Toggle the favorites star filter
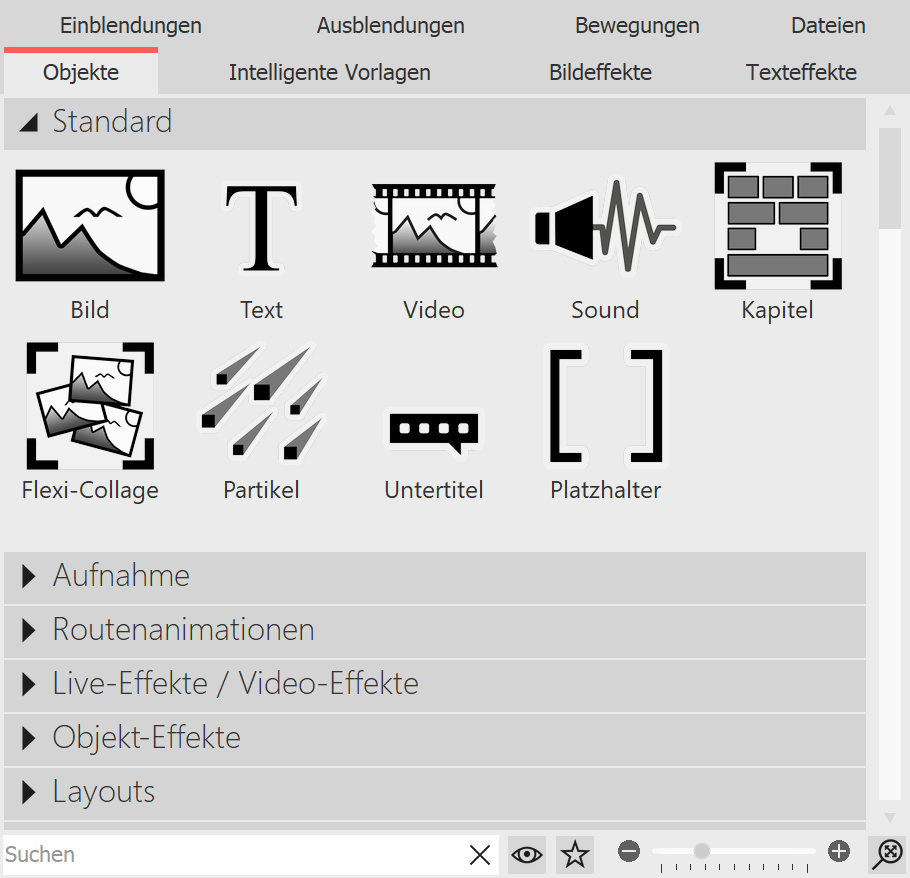The image size is (910, 878). coord(575,854)
